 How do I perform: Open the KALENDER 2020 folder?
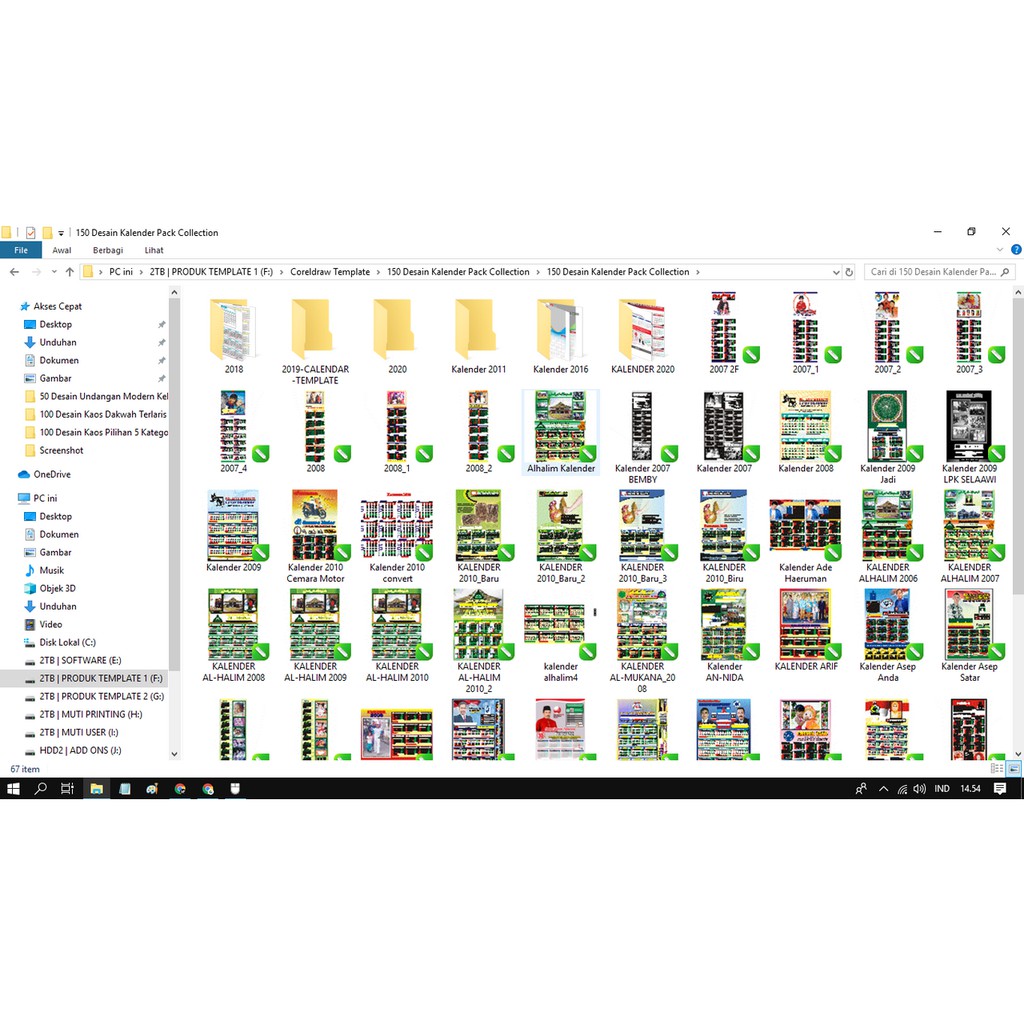point(642,331)
